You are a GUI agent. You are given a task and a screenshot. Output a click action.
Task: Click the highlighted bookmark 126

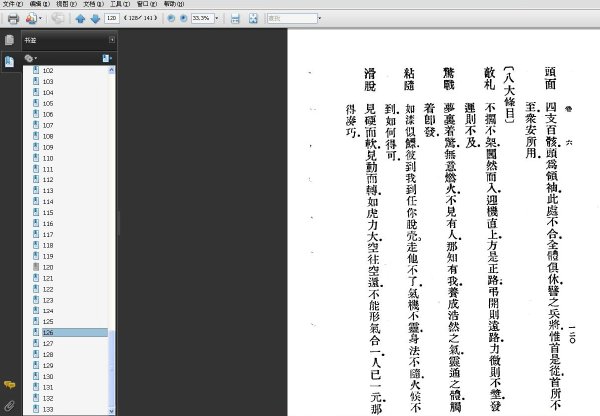tap(75, 332)
